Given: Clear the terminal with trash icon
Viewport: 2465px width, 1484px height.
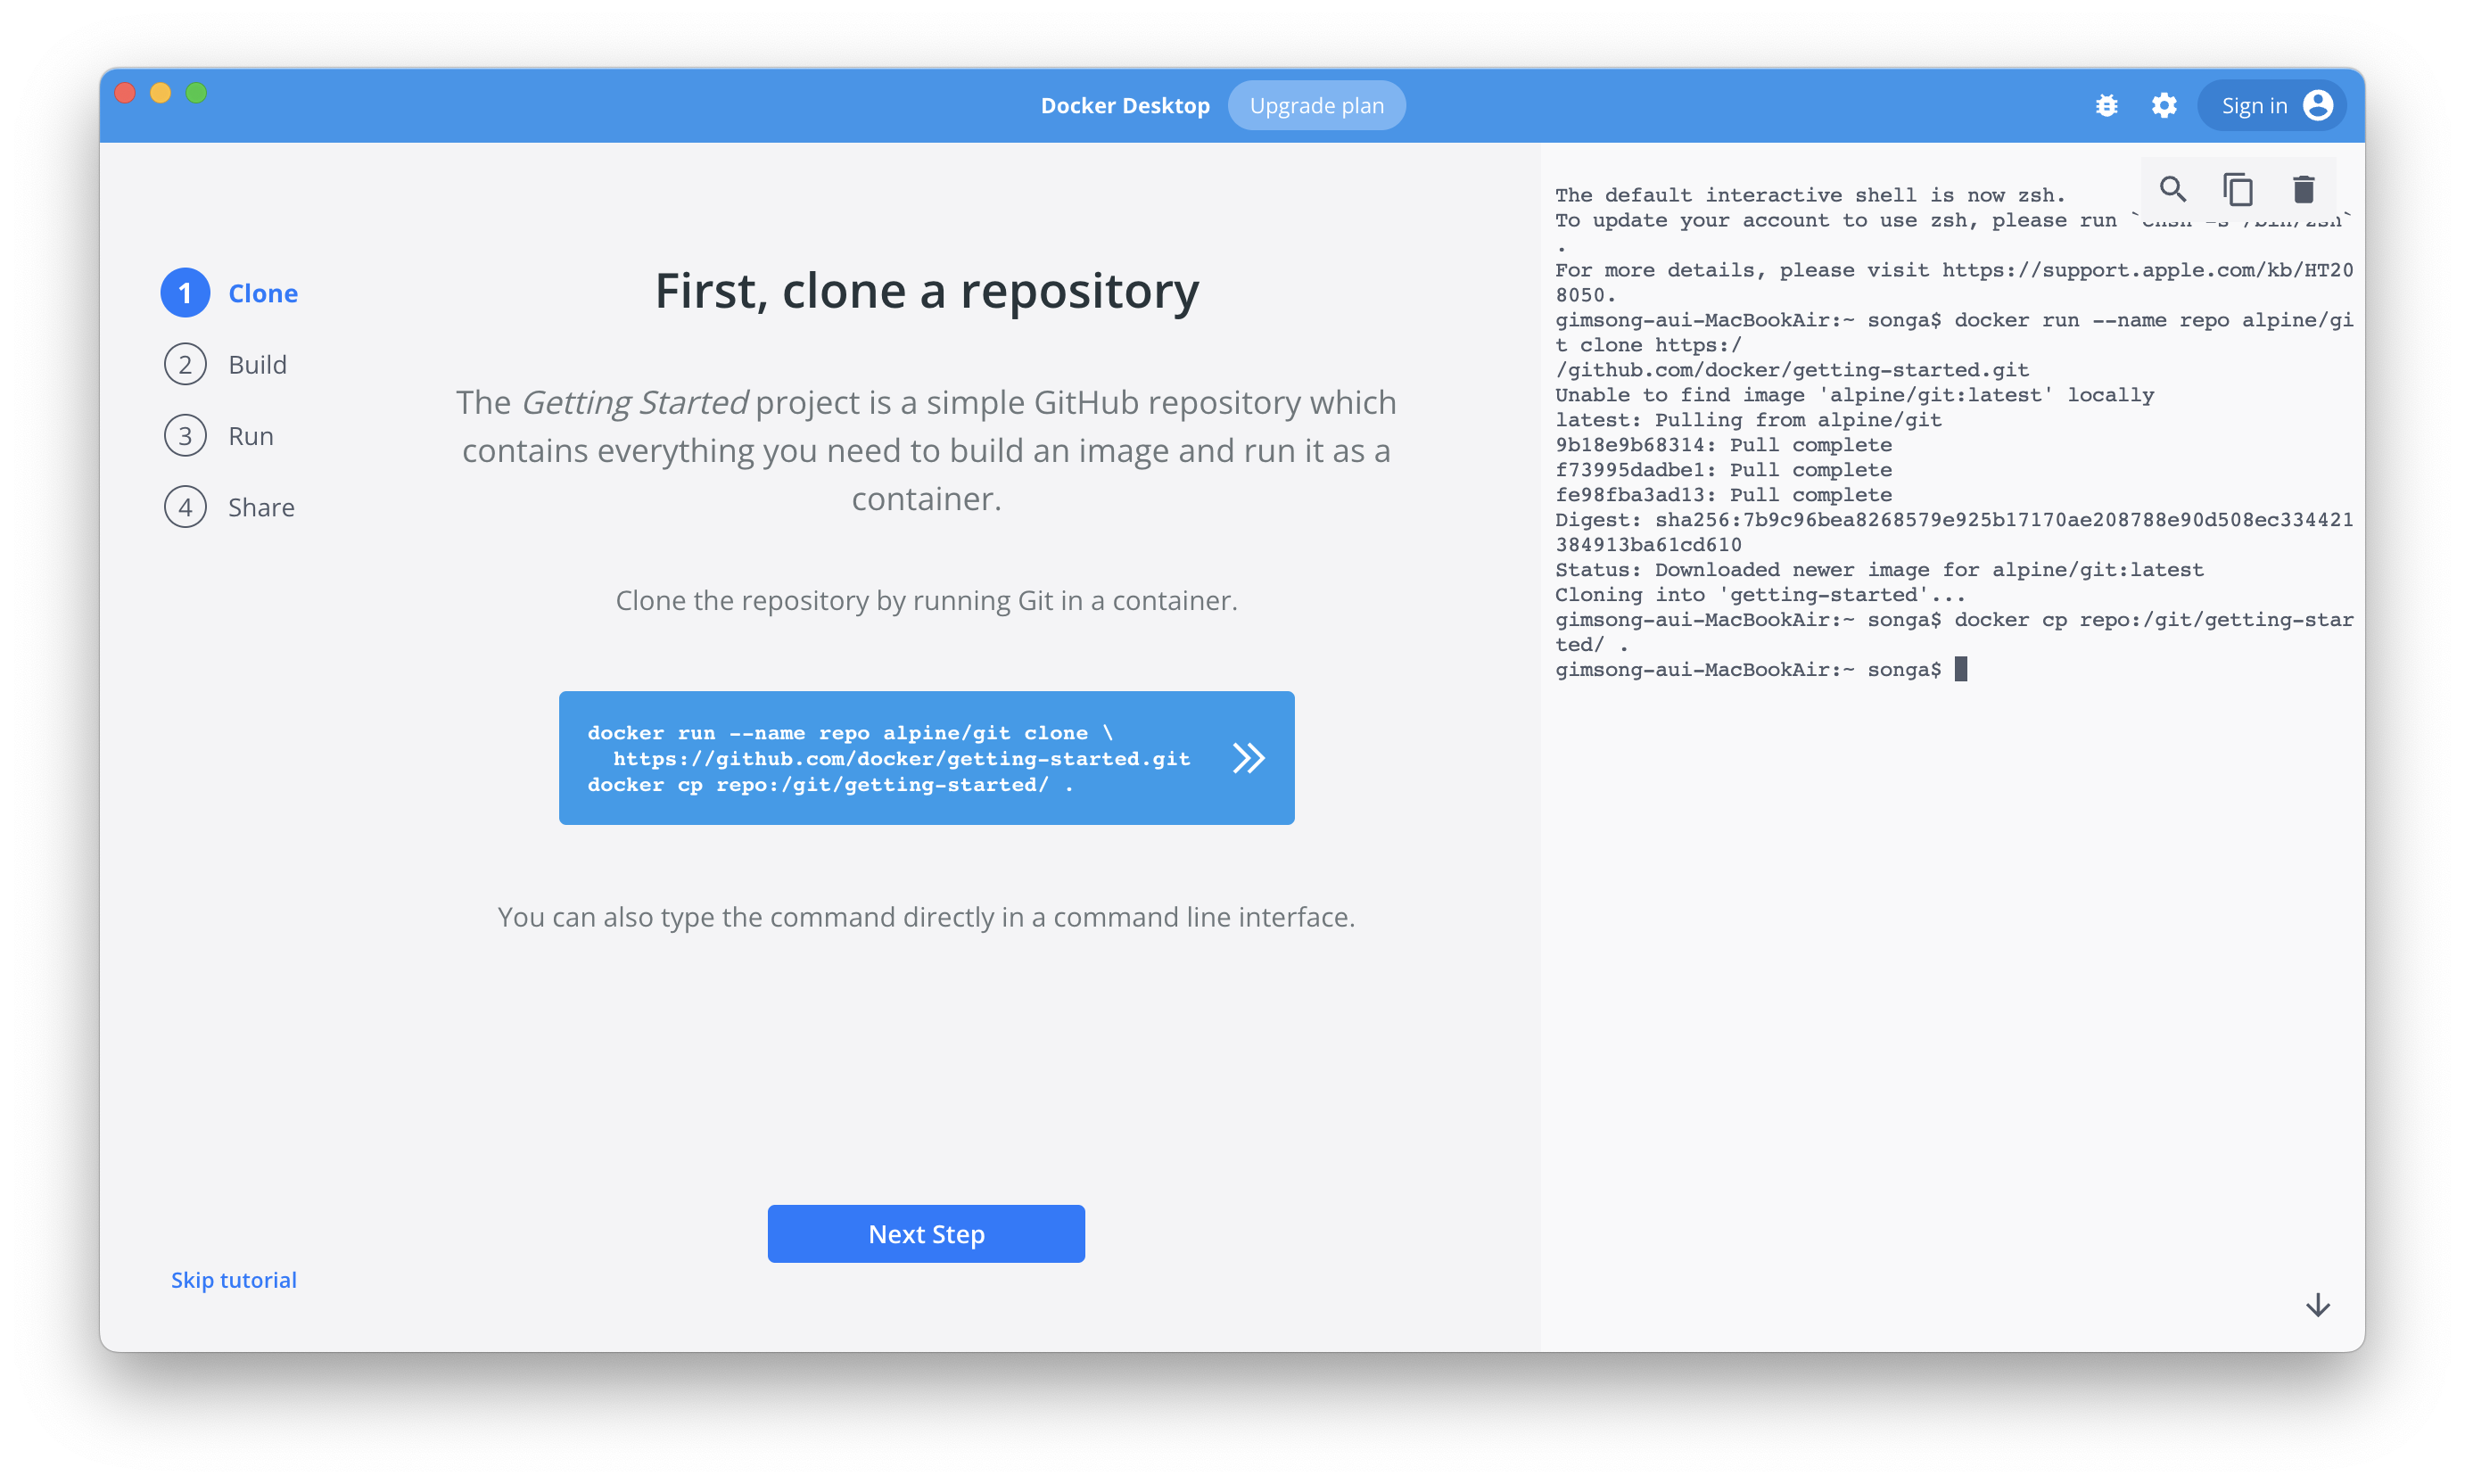Looking at the screenshot, I should point(2303,189).
